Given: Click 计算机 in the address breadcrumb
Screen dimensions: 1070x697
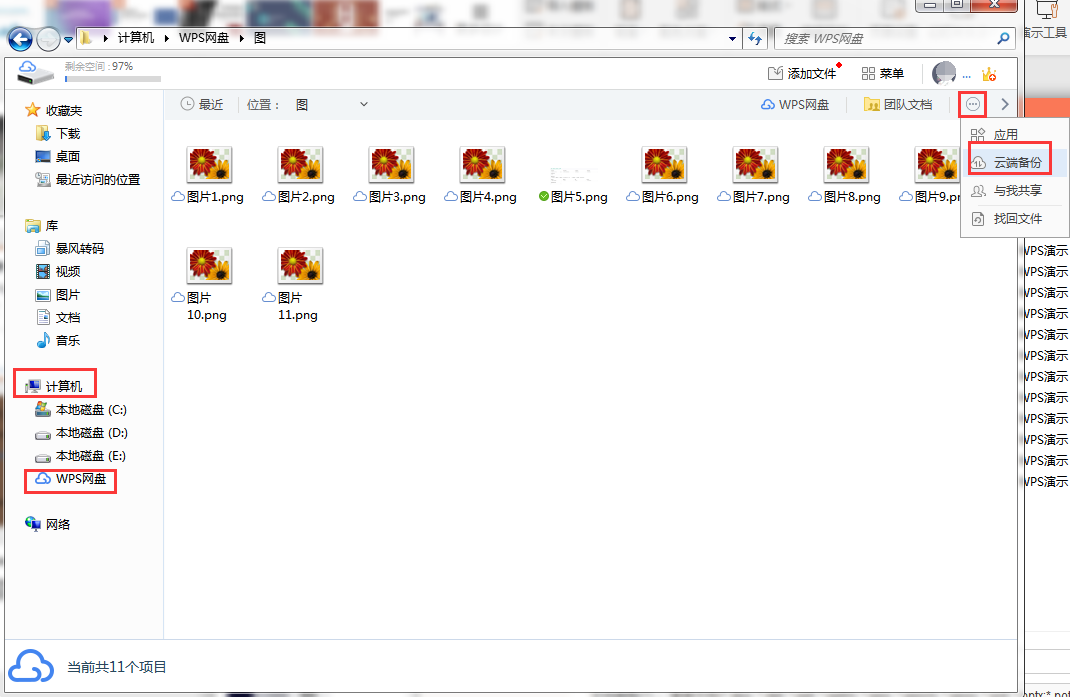Looking at the screenshot, I should point(136,38).
